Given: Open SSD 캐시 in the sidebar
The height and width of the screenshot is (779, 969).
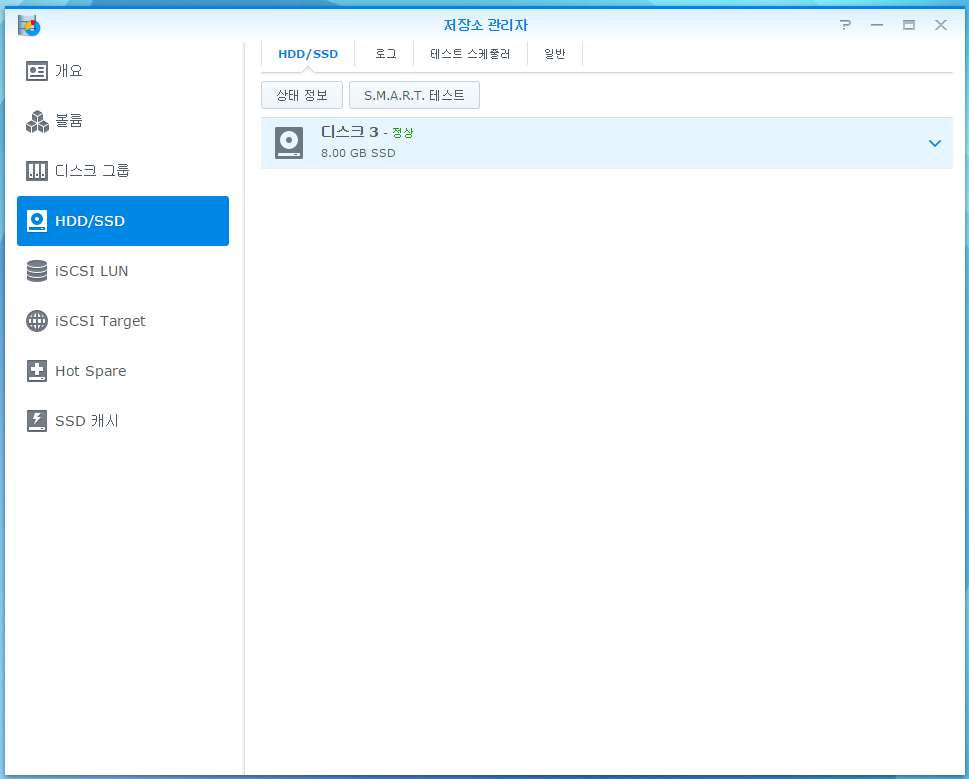Looking at the screenshot, I should (123, 421).
